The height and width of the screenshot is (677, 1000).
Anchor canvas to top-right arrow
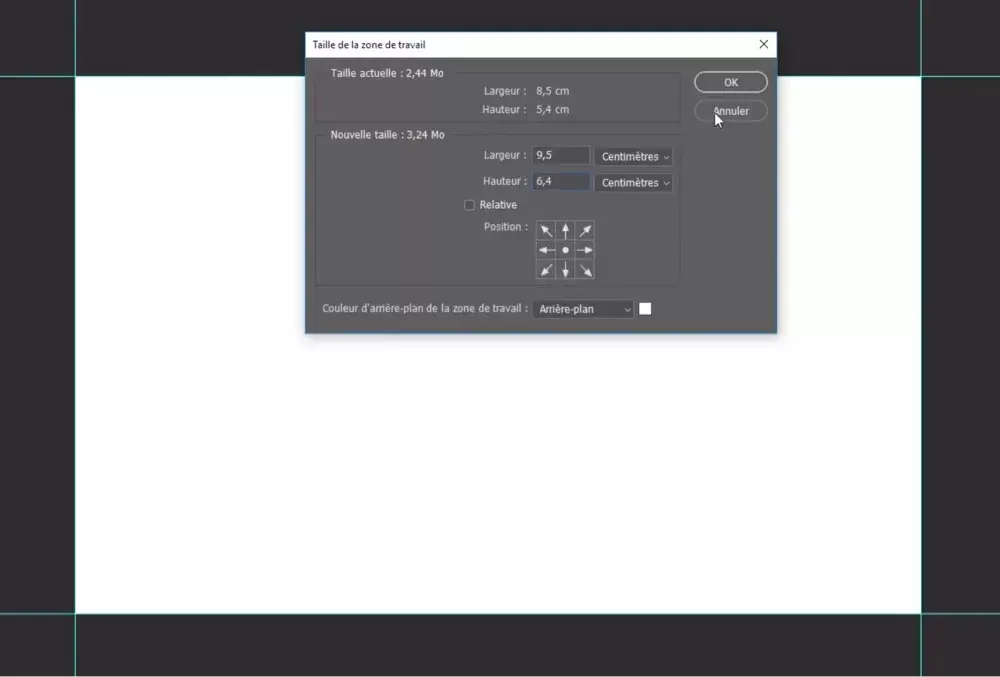(585, 231)
